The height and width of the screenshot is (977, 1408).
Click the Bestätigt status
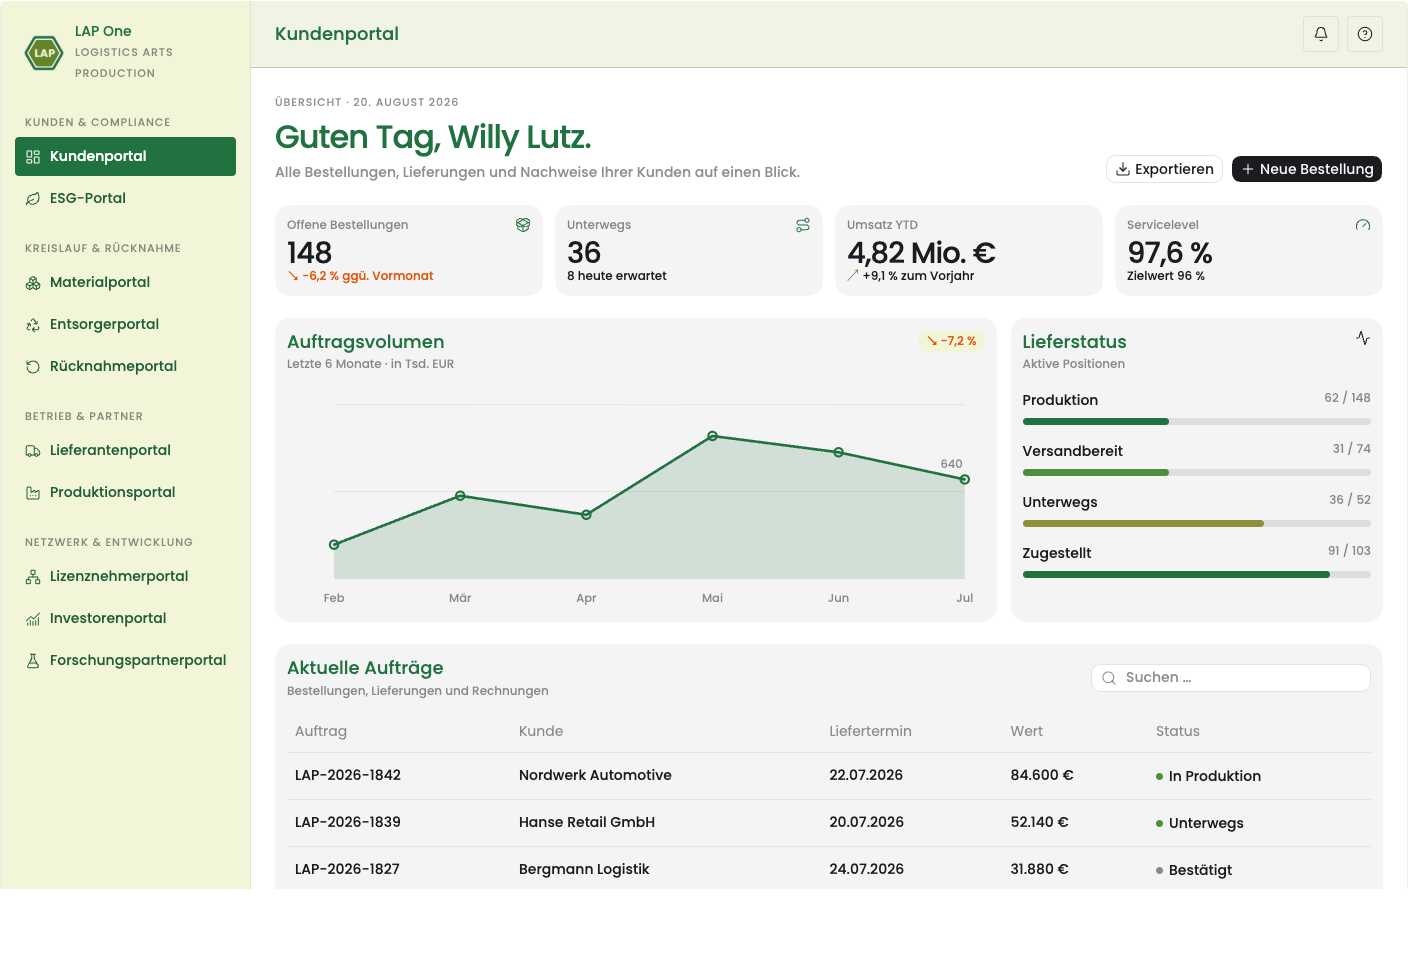(1194, 870)
